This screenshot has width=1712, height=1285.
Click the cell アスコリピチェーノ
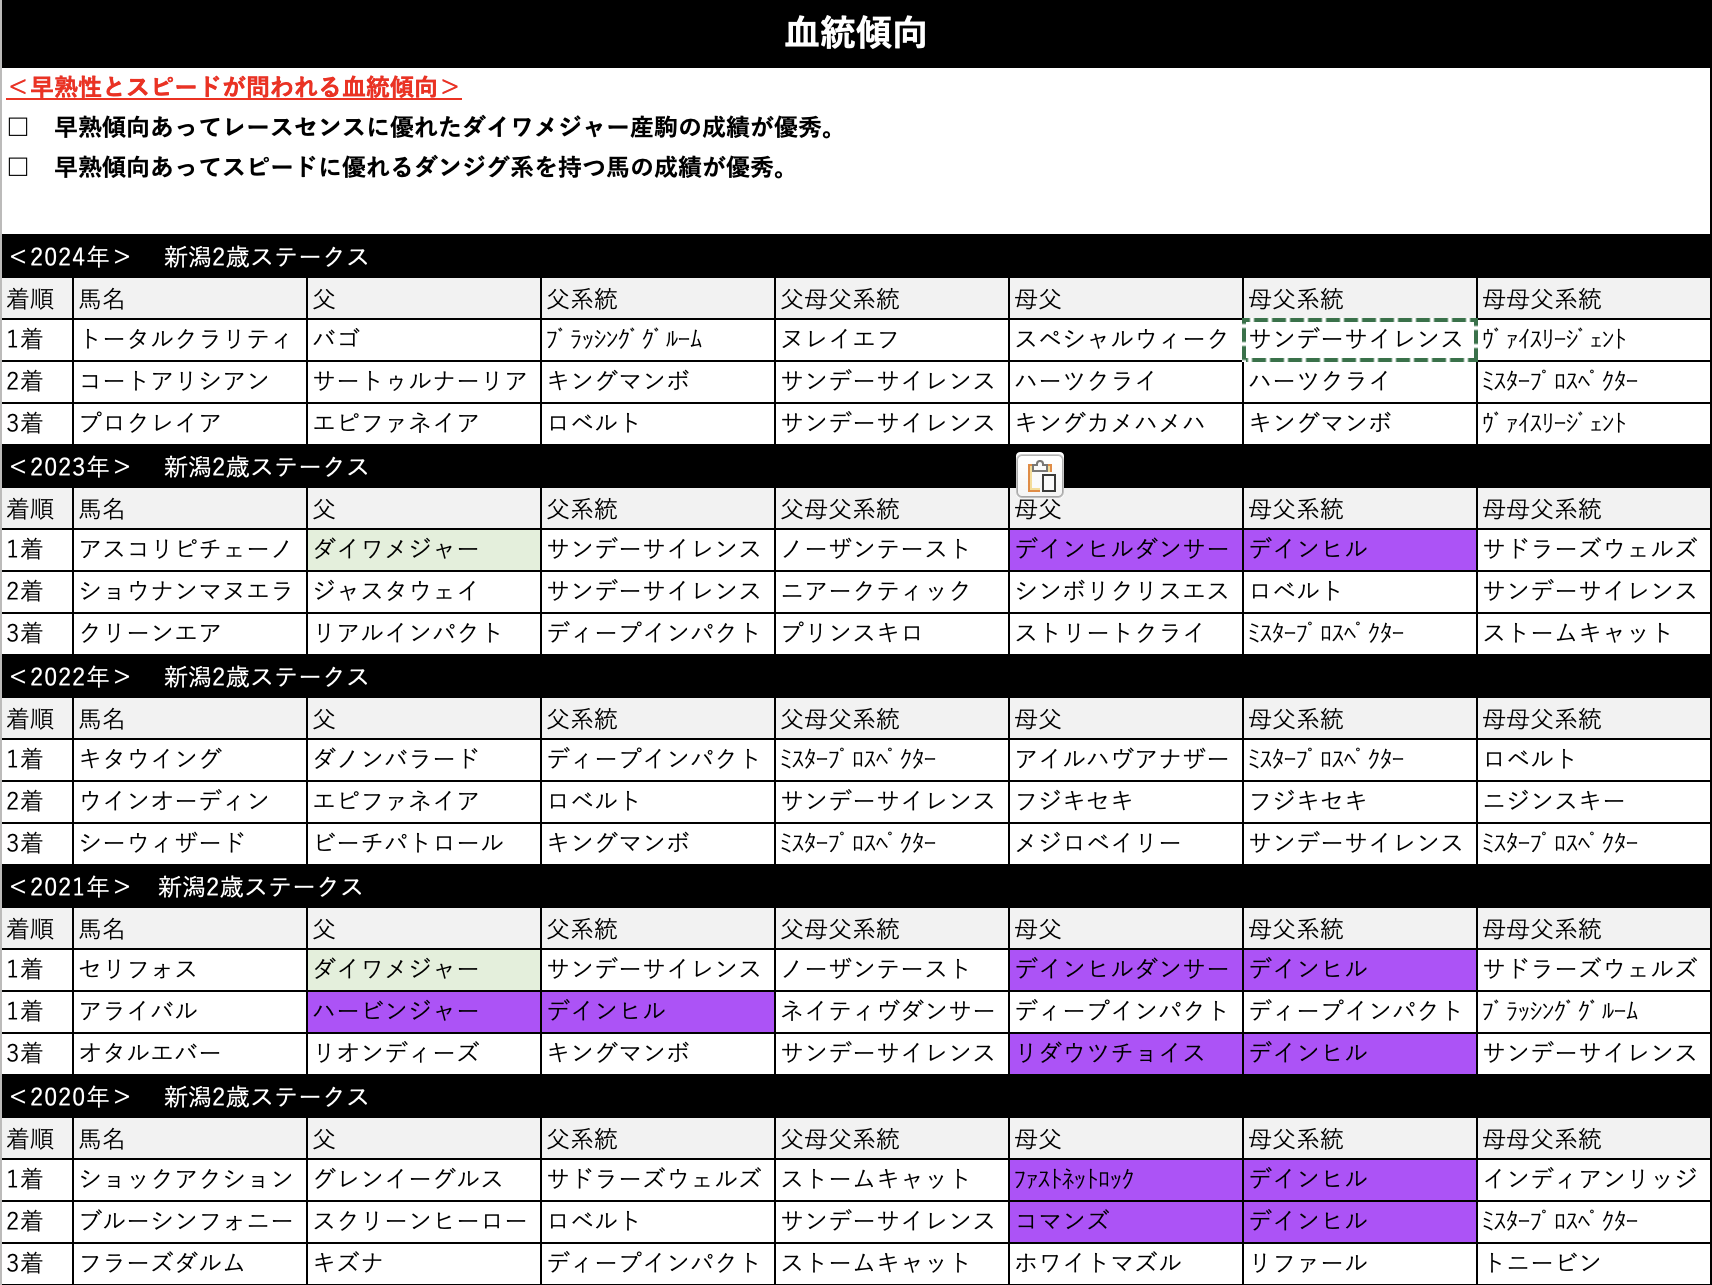190,550
